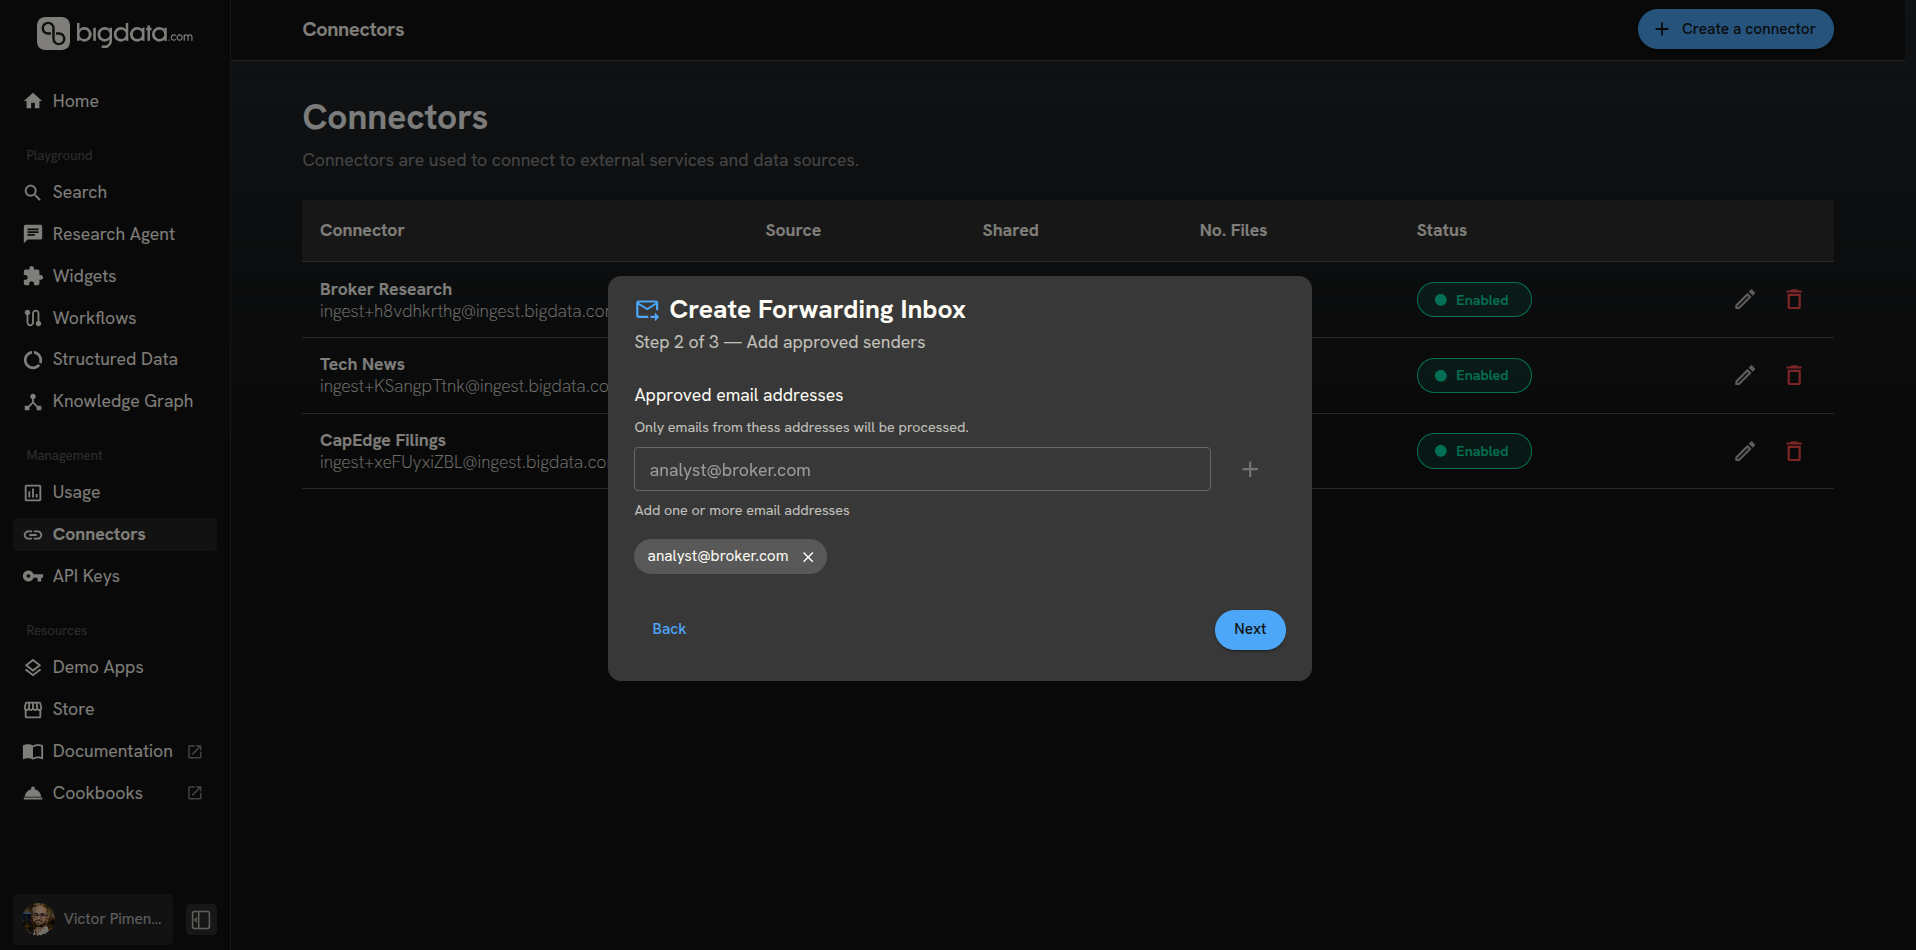Click the Tech News ingest email address
1916x950 pixels.
[x=464, y=386]
